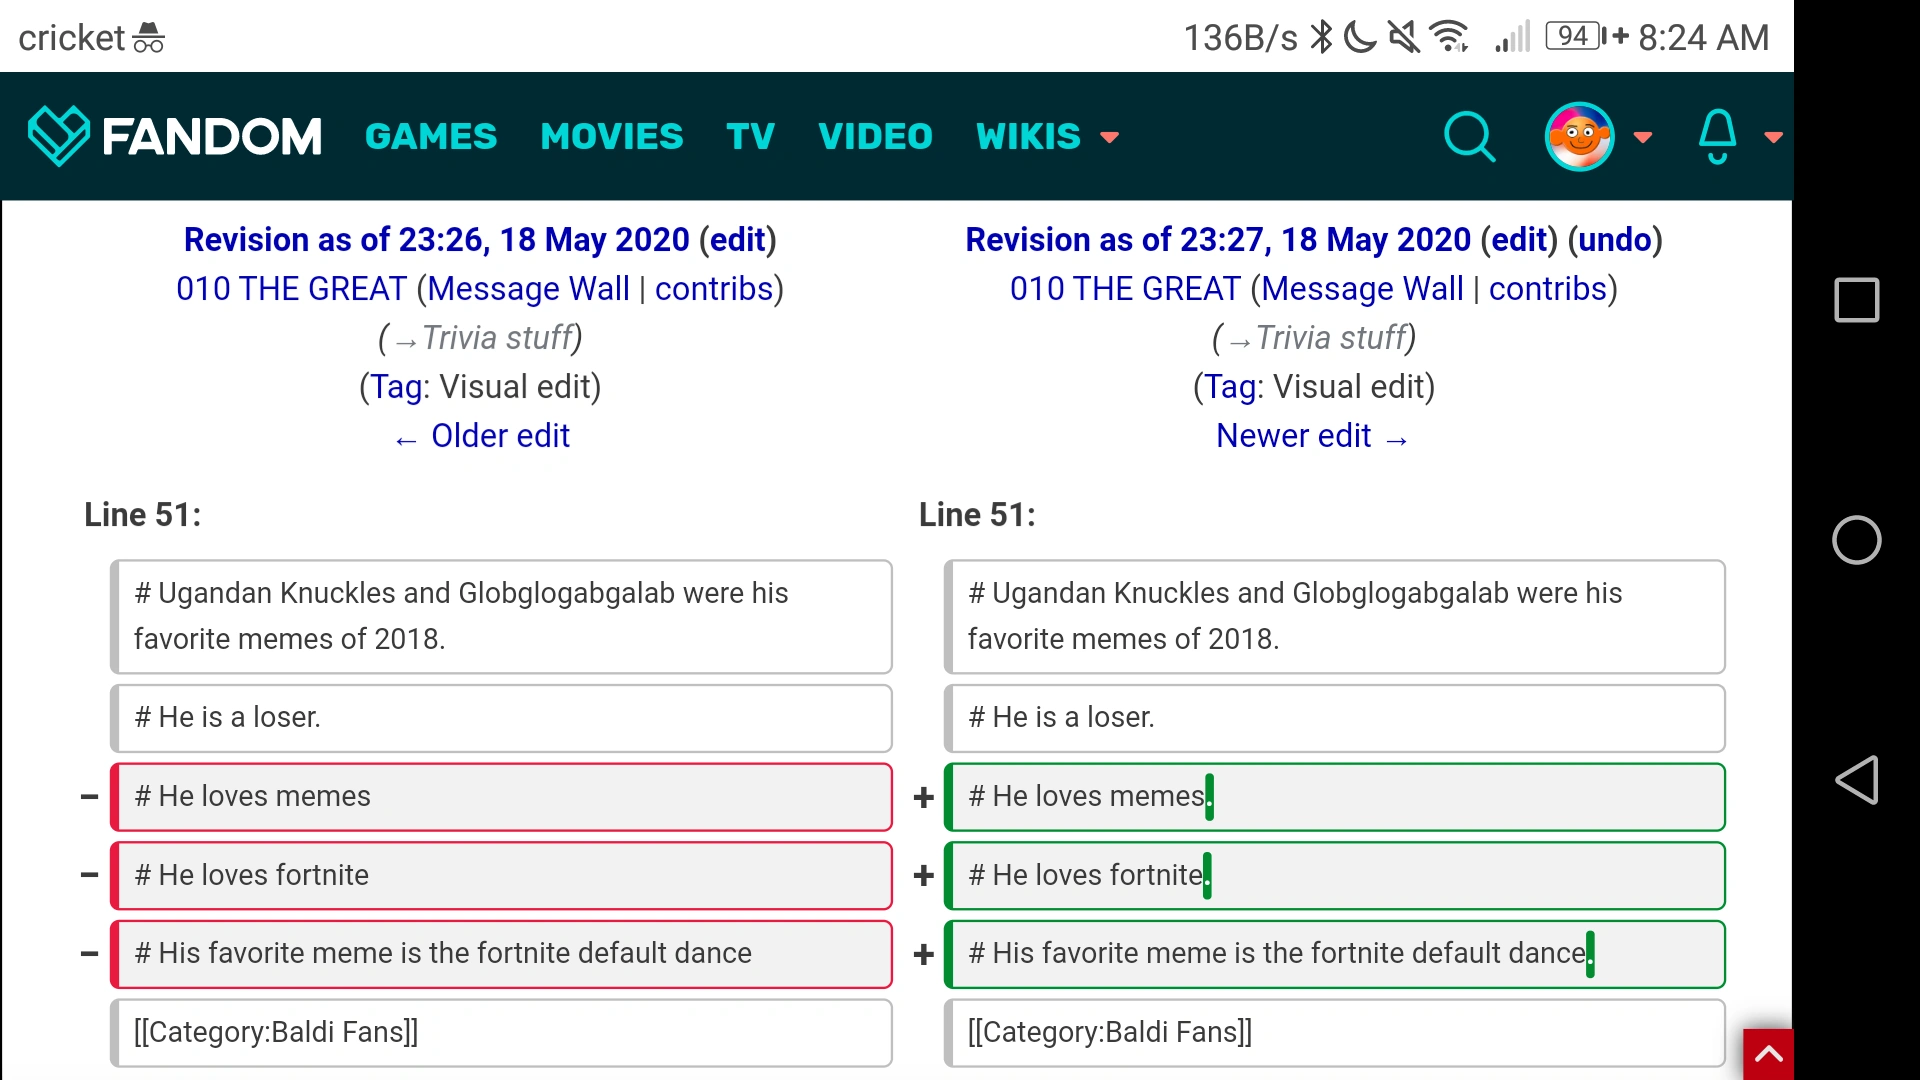Open the 23:26 revision's Message Wall link
This screenshot has width=1920, height=1080.
click(x=528, y=289)
